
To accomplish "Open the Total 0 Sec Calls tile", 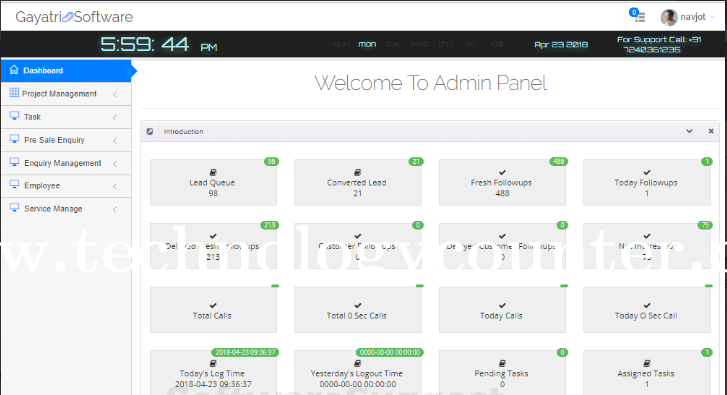I will pos(357,309).
